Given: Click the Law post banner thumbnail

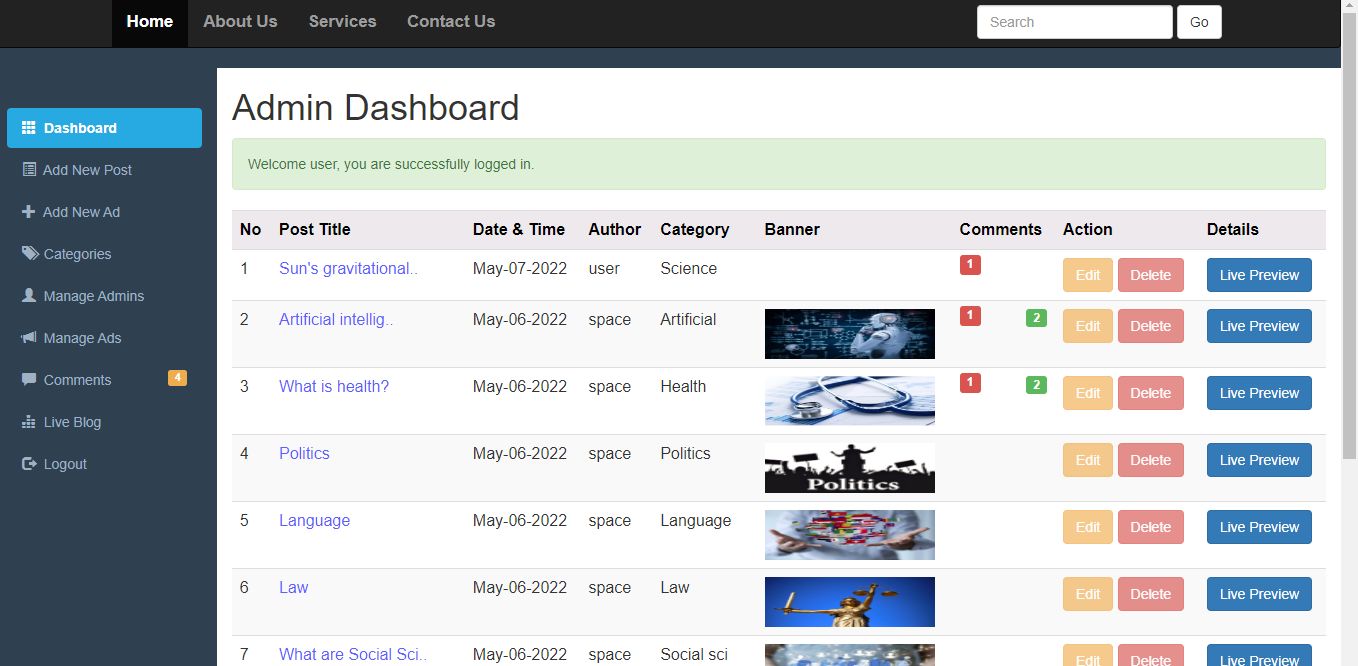Looking at the screenshot, I should click(849, 602).
